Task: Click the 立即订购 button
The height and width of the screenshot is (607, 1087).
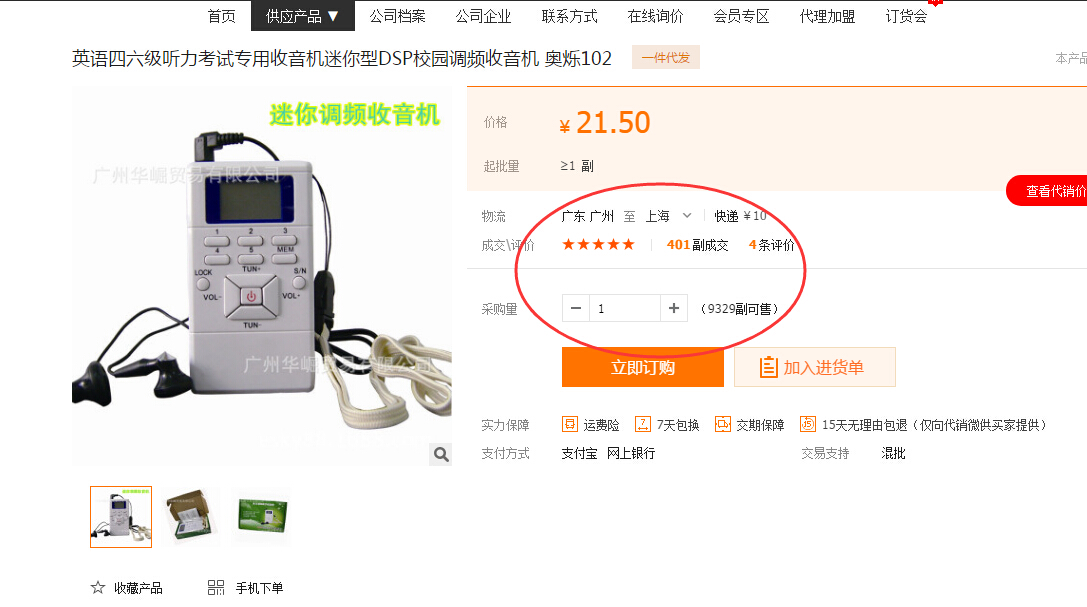Action: point(643,367)
